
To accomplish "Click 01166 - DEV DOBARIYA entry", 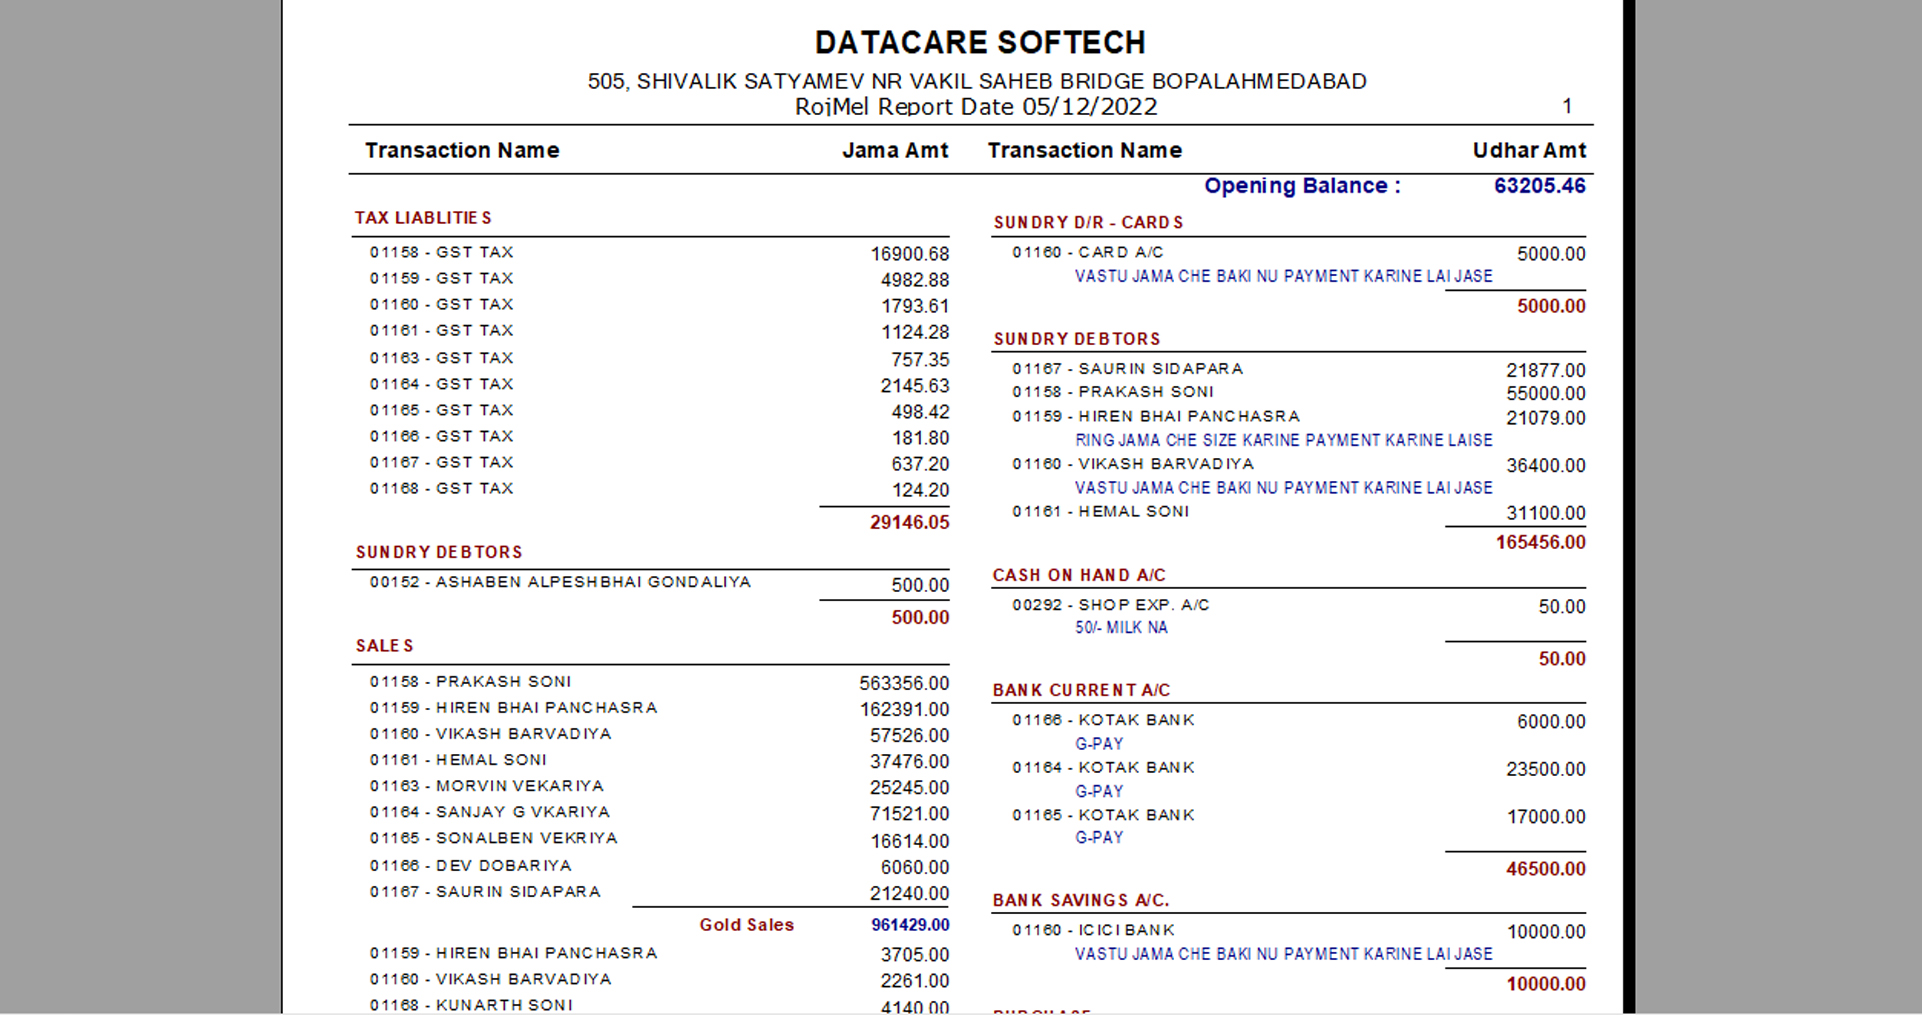I will click(x=471, y=866).
